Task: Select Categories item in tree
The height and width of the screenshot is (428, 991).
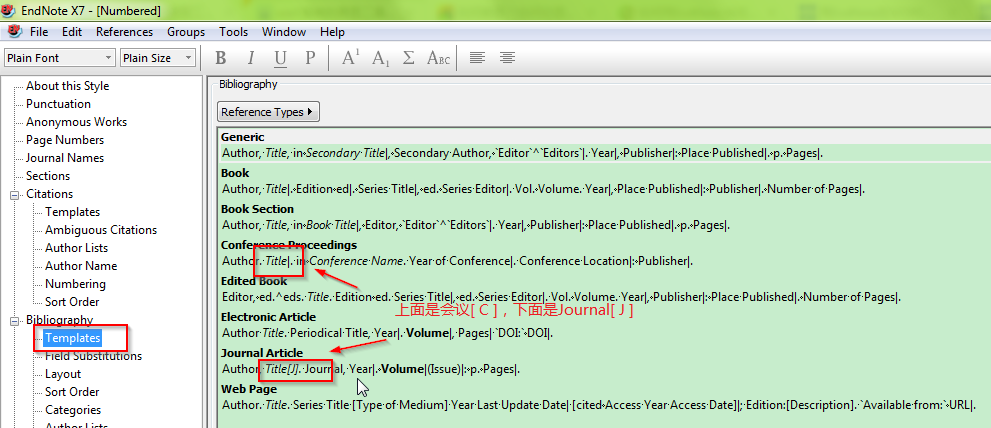Action: pyautogui.click(x=73, y=410)
